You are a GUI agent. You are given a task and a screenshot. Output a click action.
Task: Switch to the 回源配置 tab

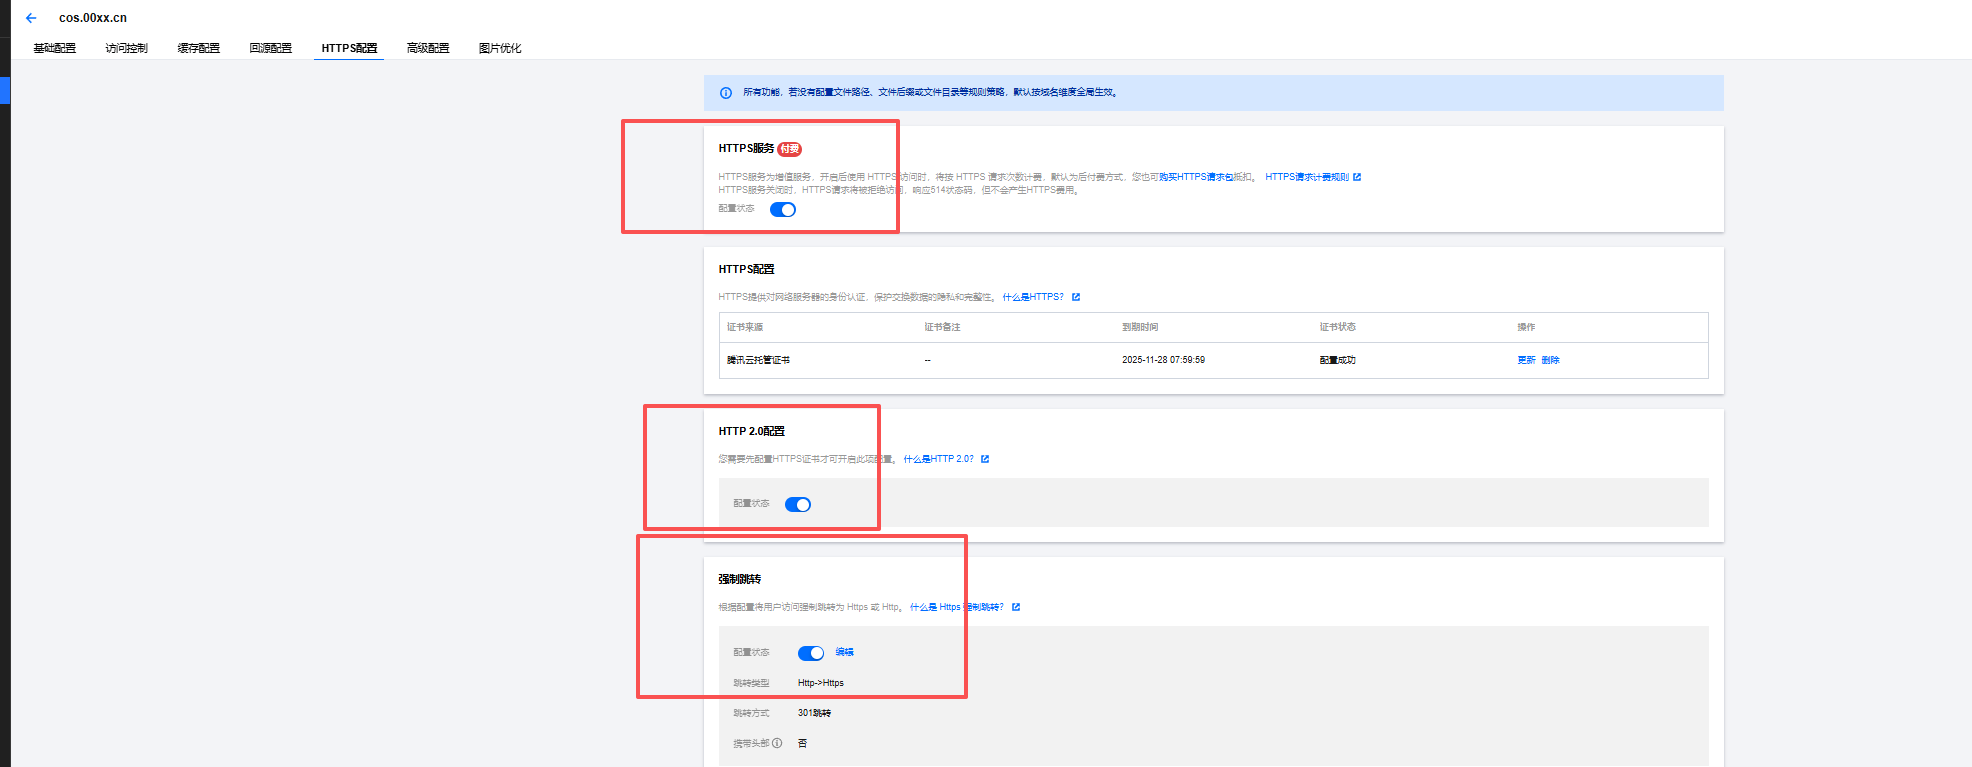coord(271,48)
